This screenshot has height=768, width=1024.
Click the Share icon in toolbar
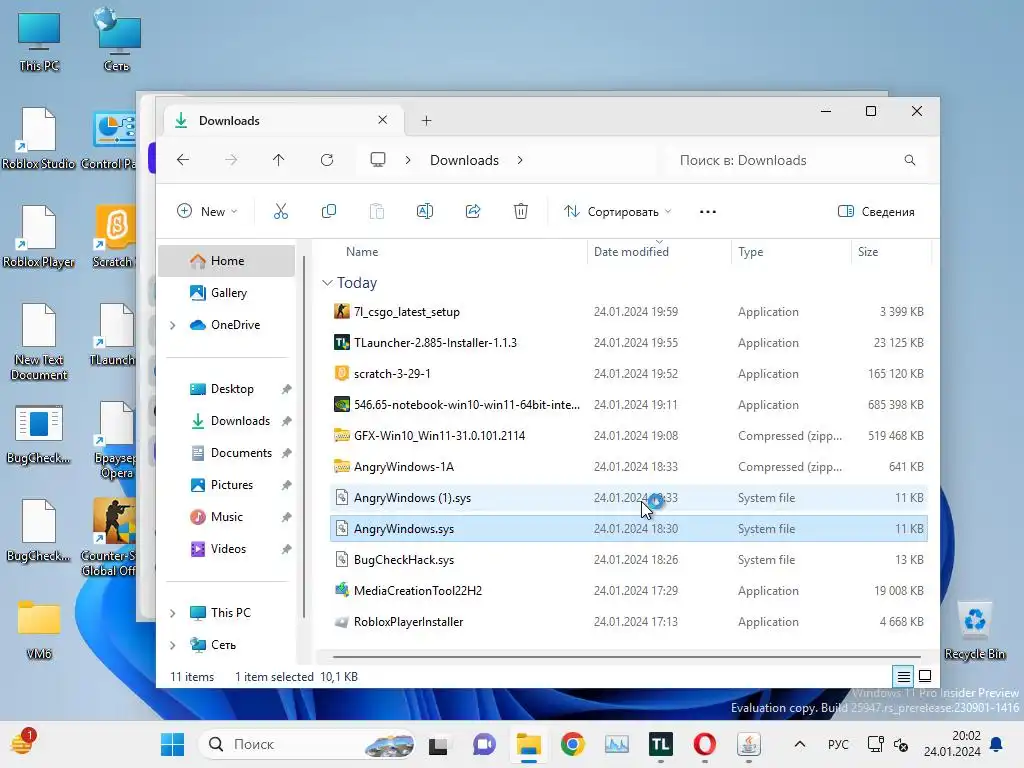pos(473,212)
